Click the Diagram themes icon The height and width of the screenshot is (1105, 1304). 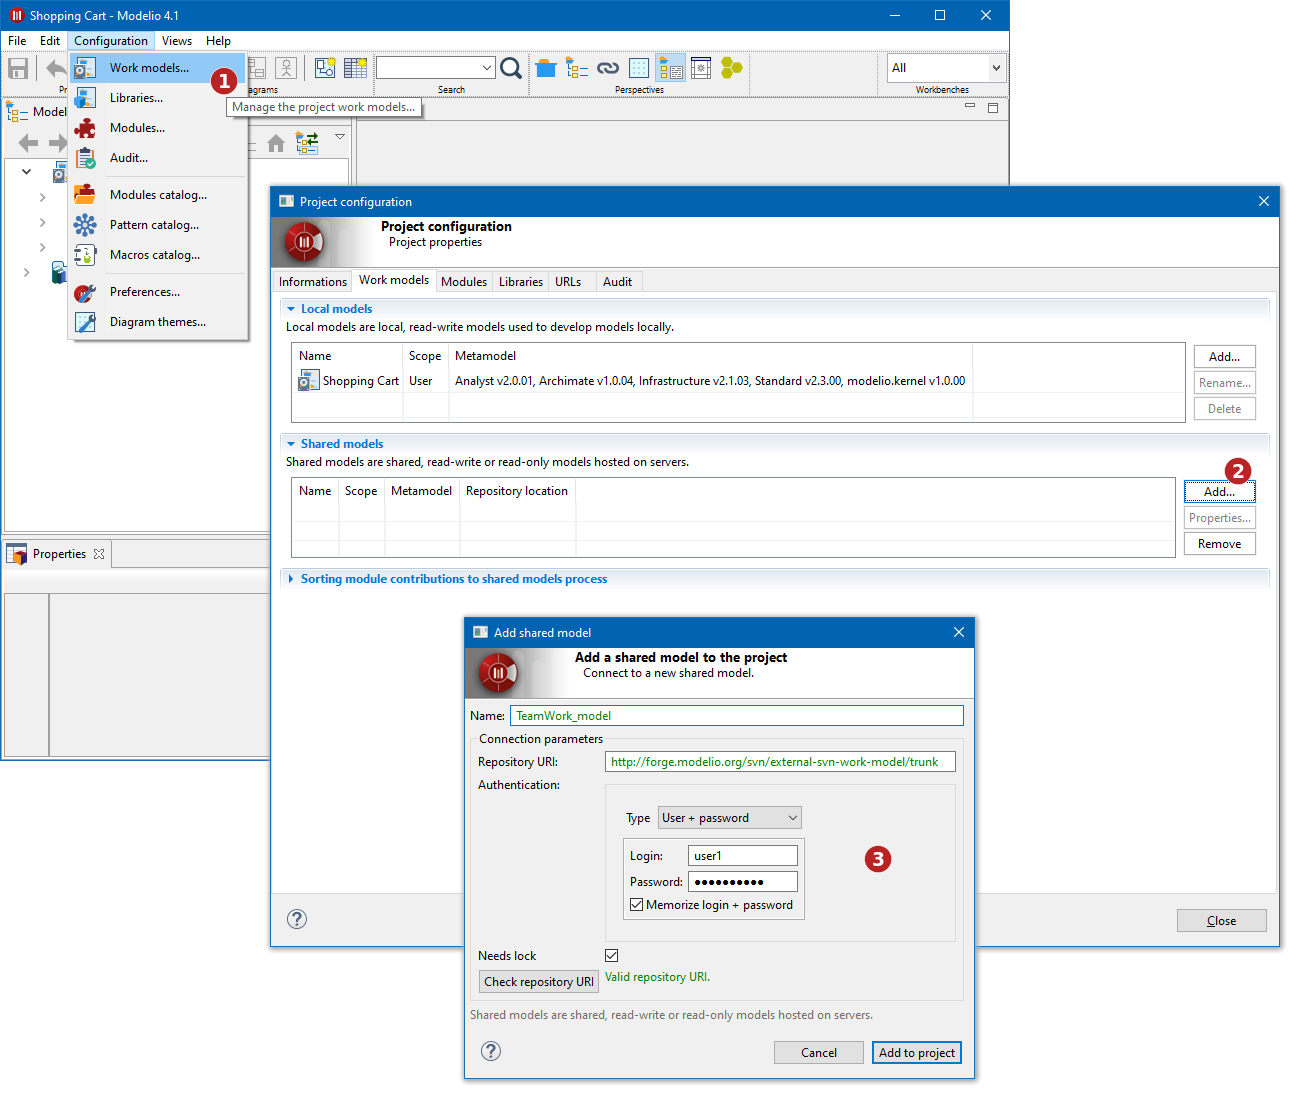[x=86, y=322]
